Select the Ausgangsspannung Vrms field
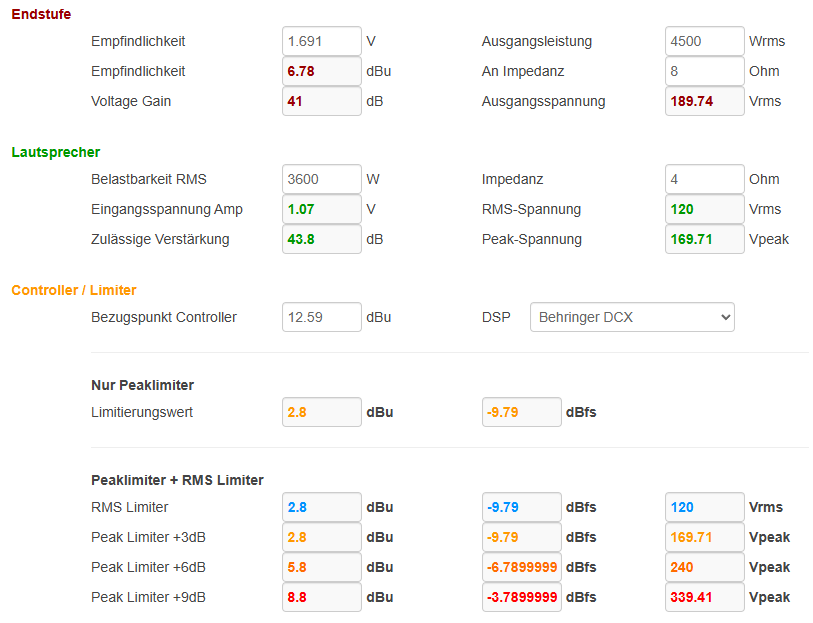The width and height of the screenshot is (813, 623). coord(704,101)
